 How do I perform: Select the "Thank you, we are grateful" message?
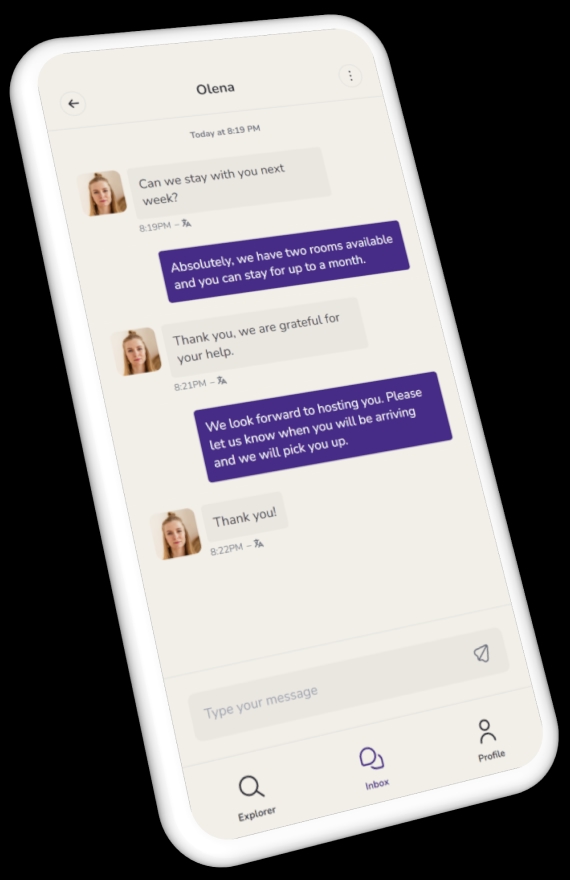[x=265, y=337]
